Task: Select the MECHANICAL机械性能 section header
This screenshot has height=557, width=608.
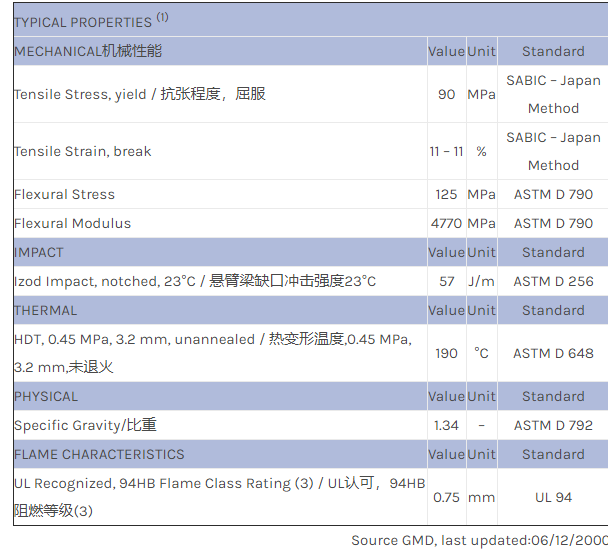Action: click(88, 51)
